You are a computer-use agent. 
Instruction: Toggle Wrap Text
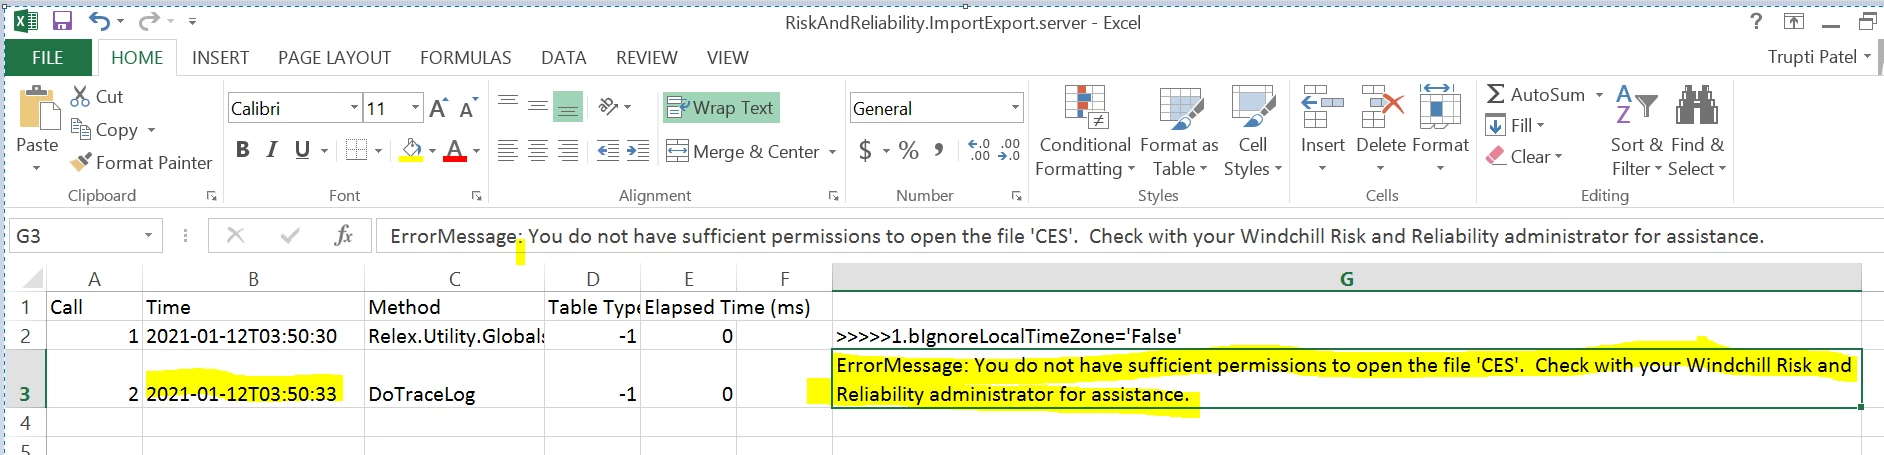point(720,107)
